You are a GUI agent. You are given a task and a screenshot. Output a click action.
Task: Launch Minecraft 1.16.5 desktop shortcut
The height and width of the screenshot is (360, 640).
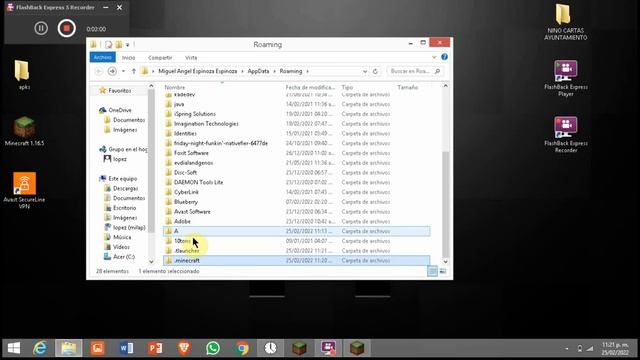[24, 131]
